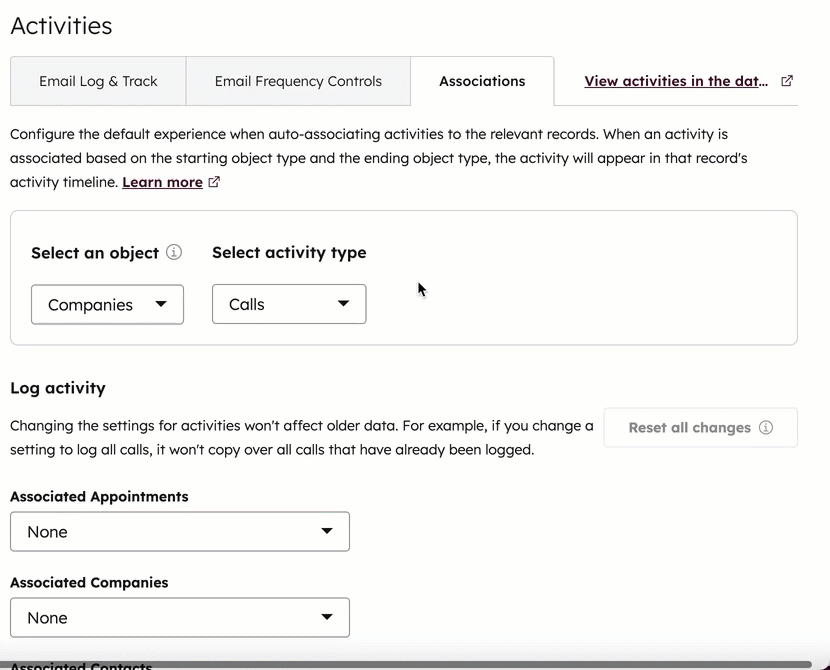The height and width of the screenshot is (670, 830).
Task: Click the caret arrow in the Companies selector
Action: (161, 305)
